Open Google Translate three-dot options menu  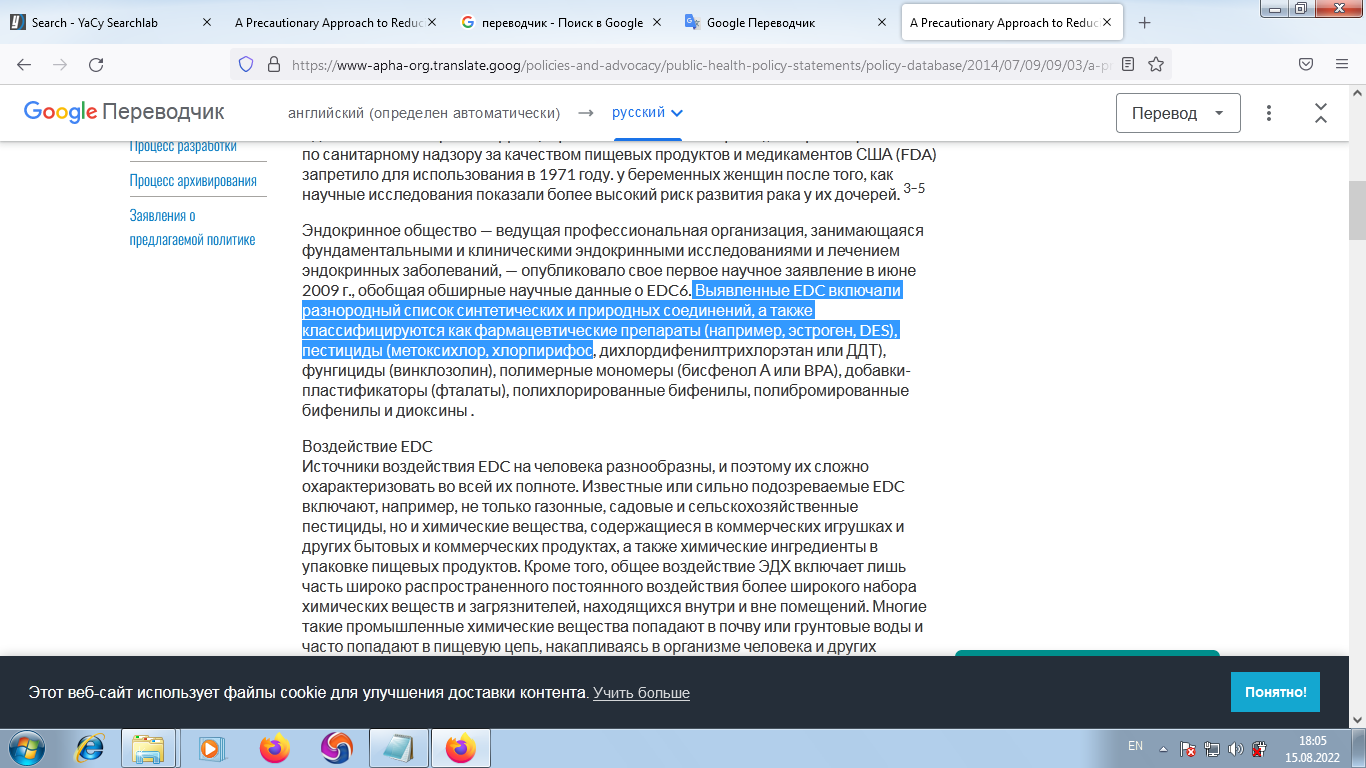click(1269, 113)
